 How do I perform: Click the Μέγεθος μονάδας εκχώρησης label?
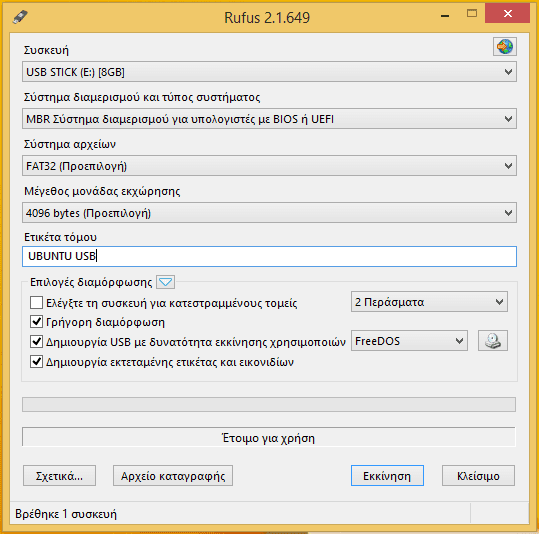coord(102,191)
